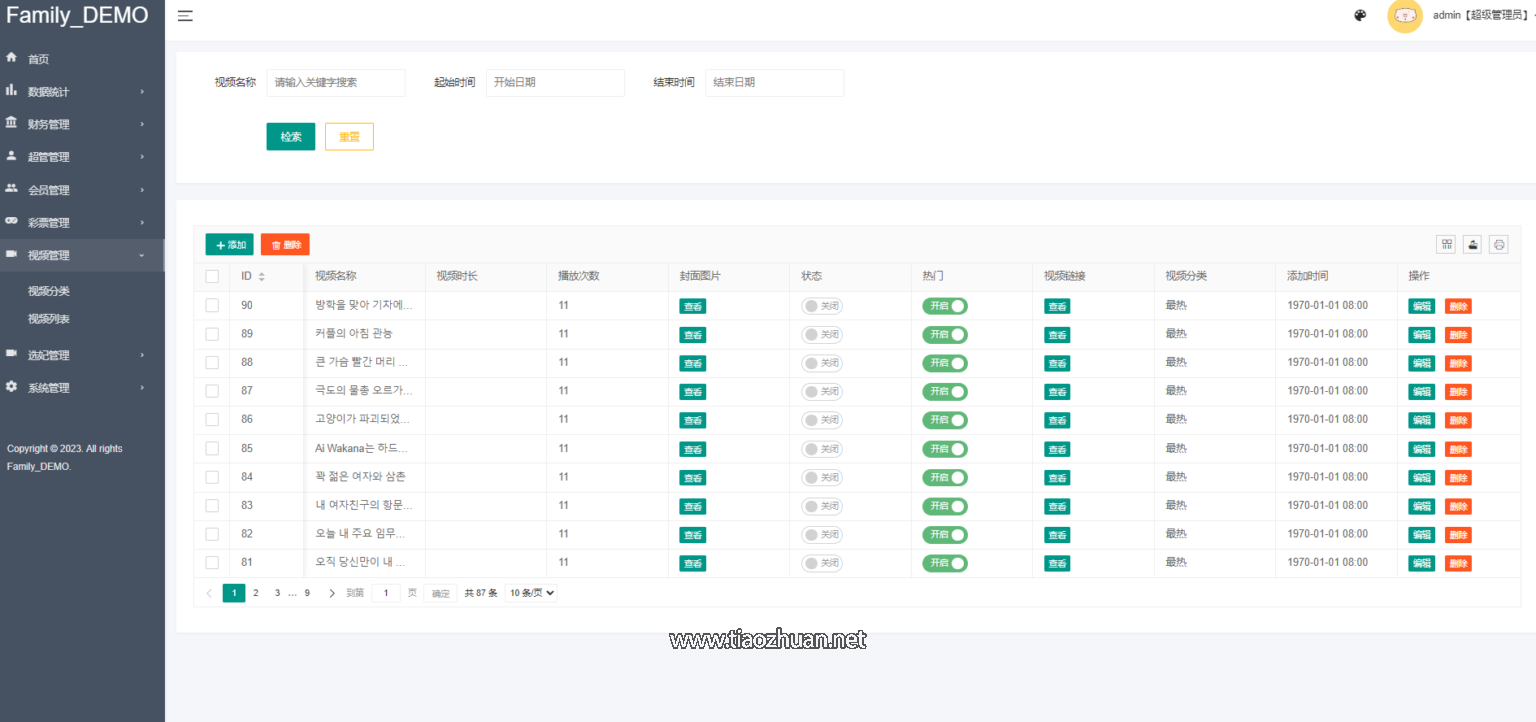Click the admin avatar picture
Screen dimensions: 1536x722
1405,16
